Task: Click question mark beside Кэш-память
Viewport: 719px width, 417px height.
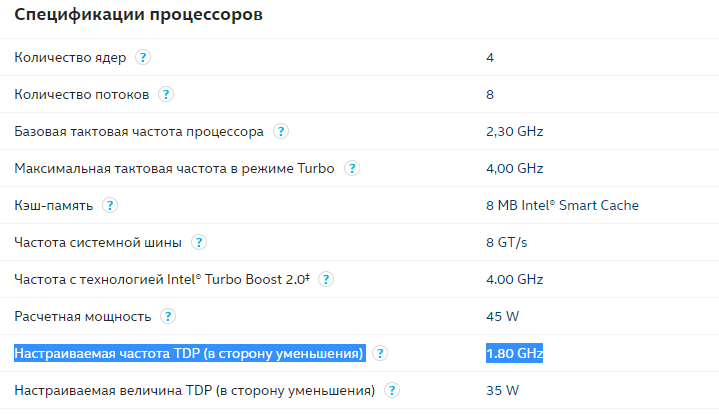Action: coord(110,205)
